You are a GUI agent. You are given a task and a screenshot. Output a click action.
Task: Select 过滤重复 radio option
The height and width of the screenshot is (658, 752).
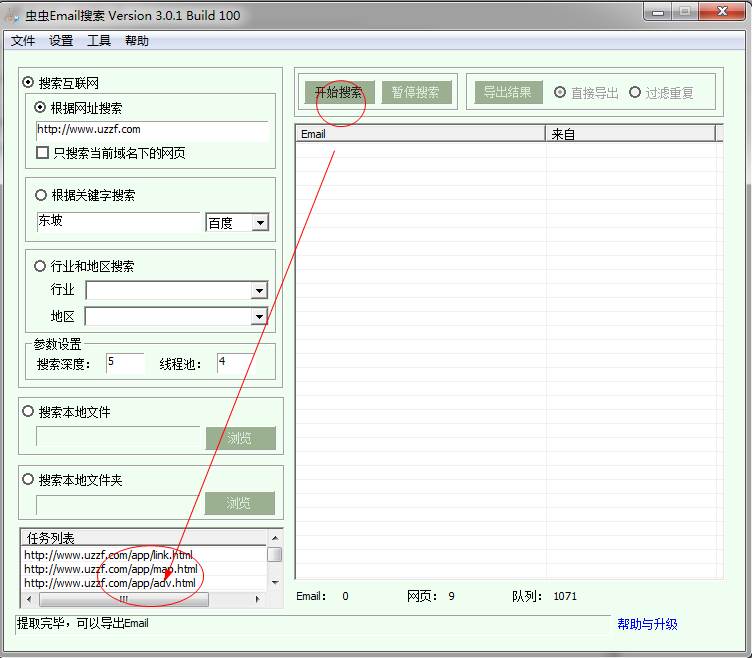(x=635, y=92)
